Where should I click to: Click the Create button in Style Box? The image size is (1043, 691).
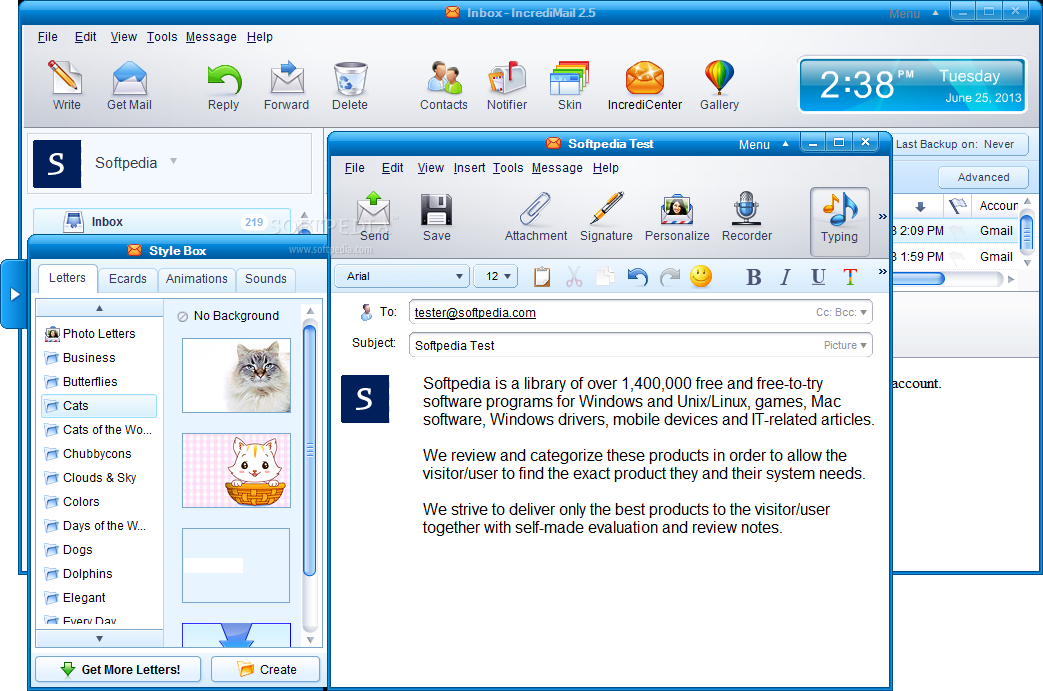pos(265,669)
